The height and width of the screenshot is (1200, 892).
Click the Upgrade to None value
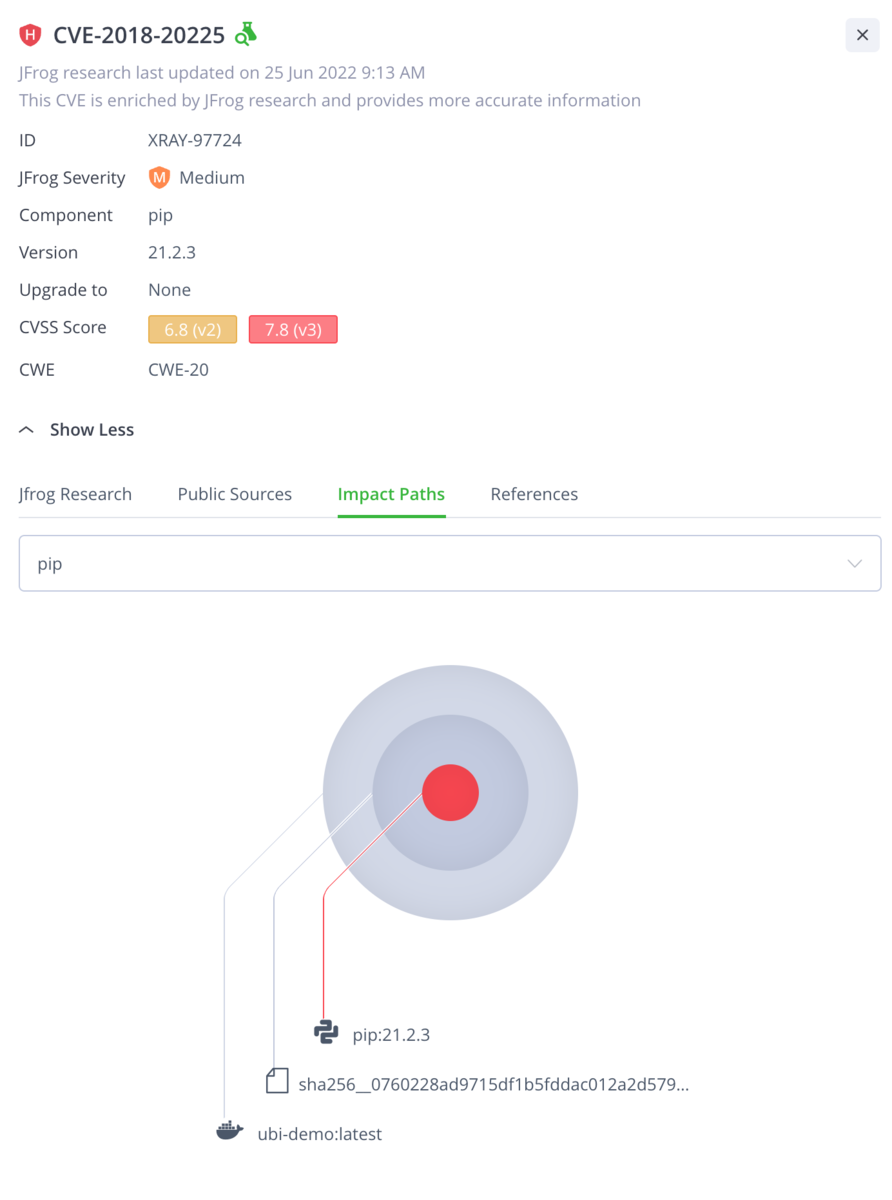click(x=169, y=290)
